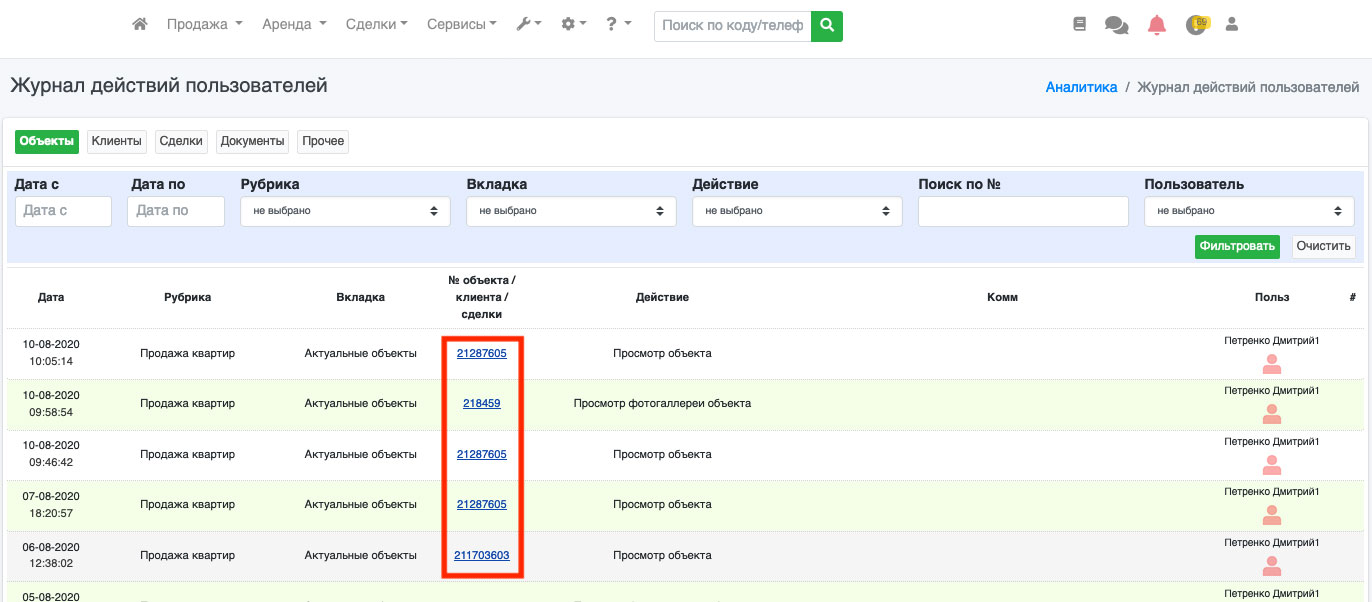
Task: Open the chat messages icon
Action: click(x=1116, y=25)
